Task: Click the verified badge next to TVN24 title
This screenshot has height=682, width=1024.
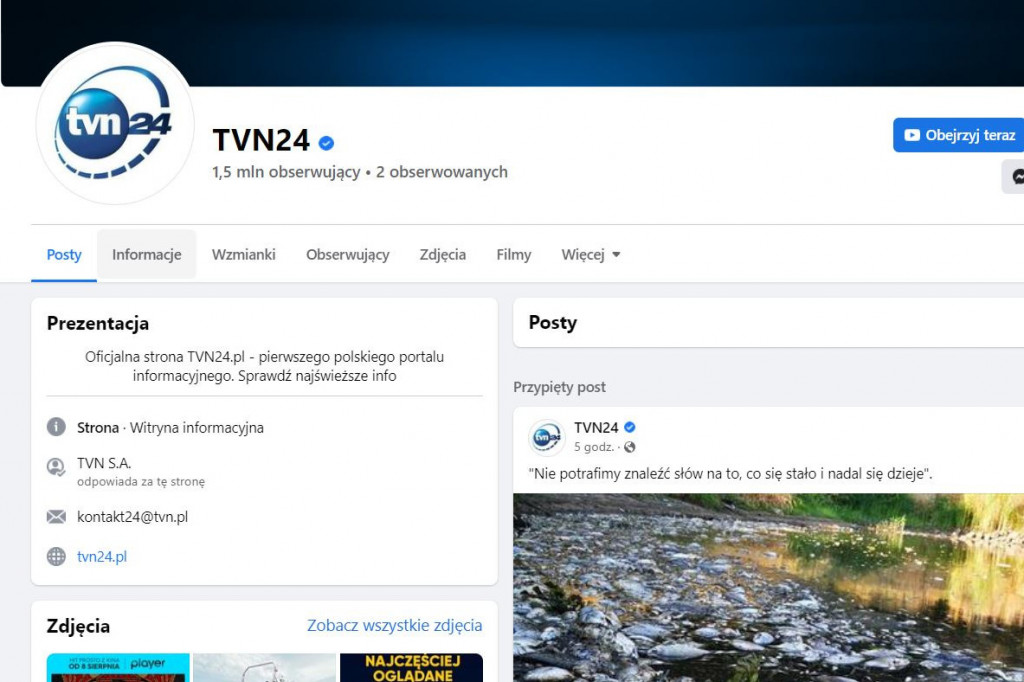Action: pos(327,142)
